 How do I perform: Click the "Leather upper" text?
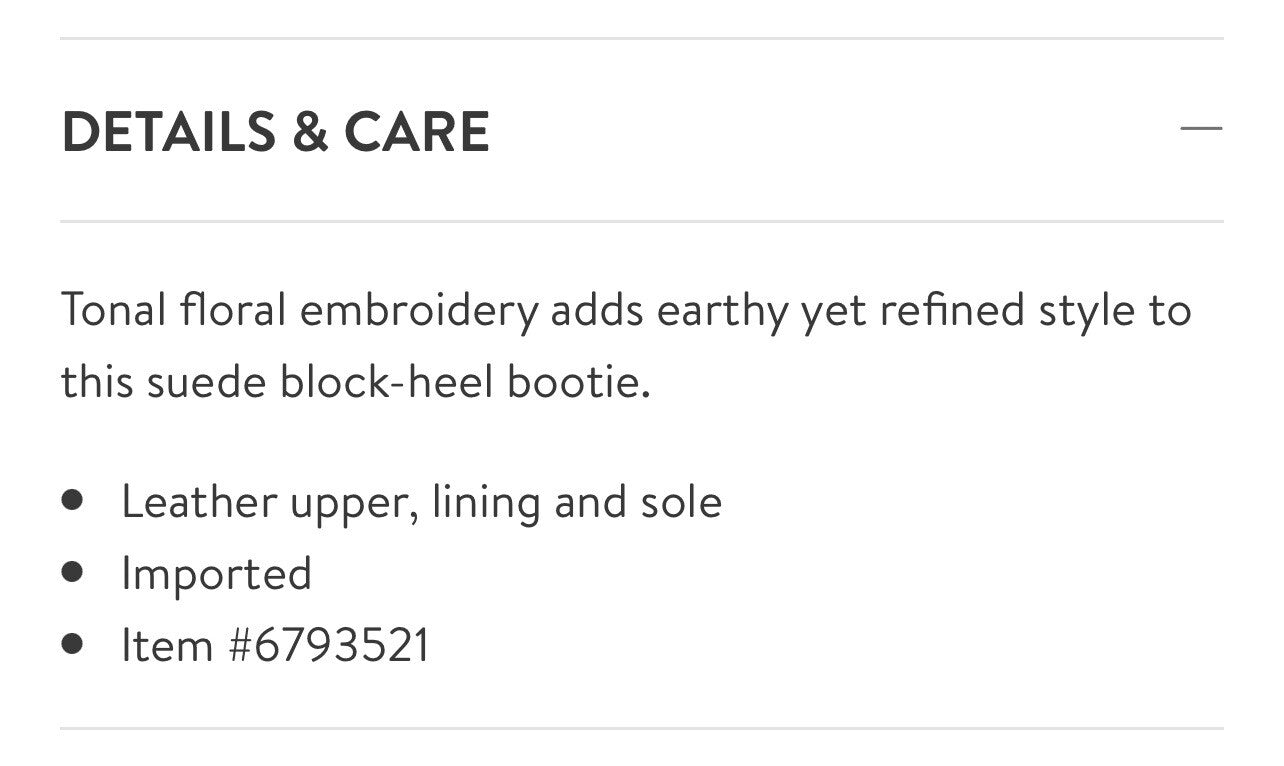click(x=265, y=502)
